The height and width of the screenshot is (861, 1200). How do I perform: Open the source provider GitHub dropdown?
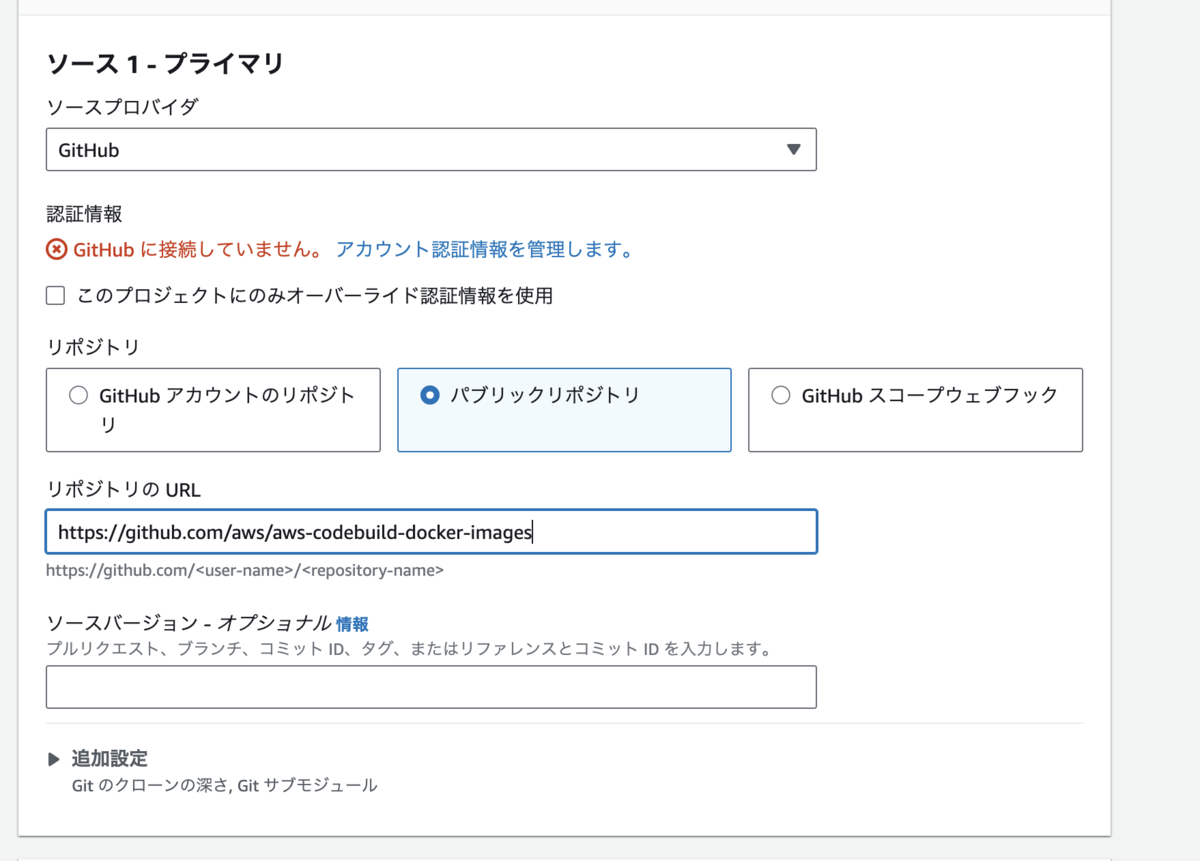(431, 150)
